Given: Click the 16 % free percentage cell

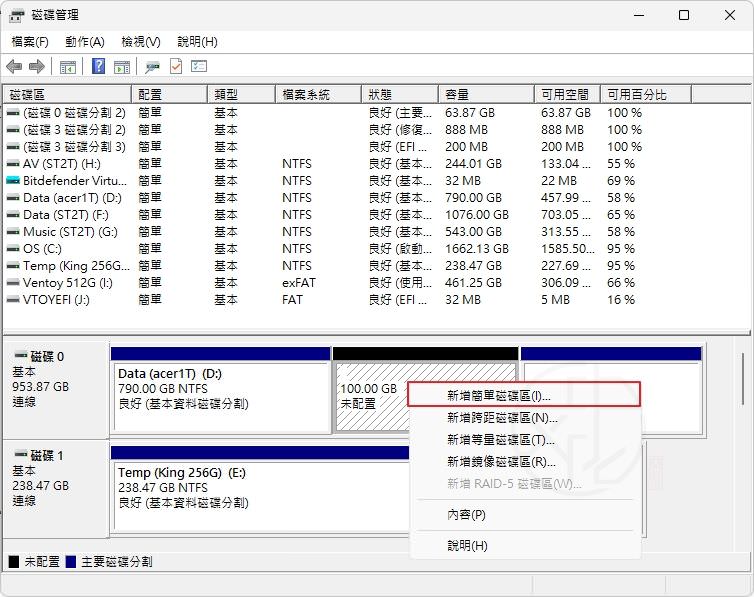Looking at the screenshot, I should pyautogui.click(x=621, y=300).
